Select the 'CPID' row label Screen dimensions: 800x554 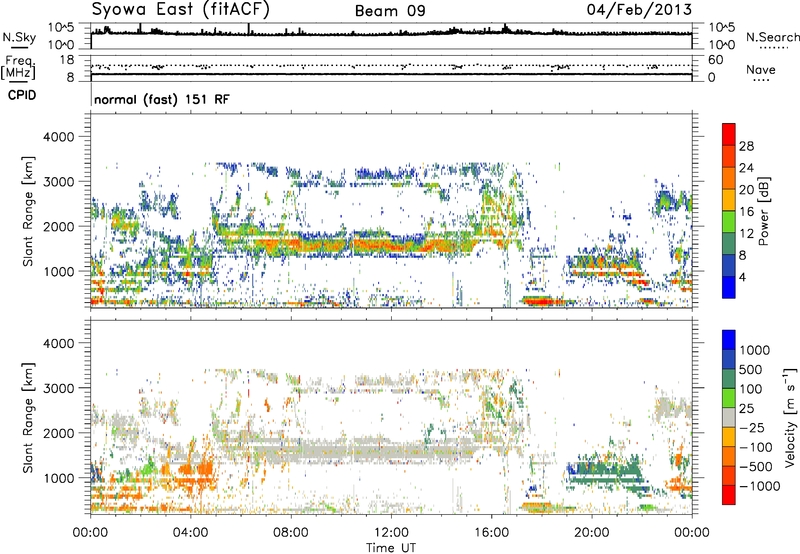(22, 95)
